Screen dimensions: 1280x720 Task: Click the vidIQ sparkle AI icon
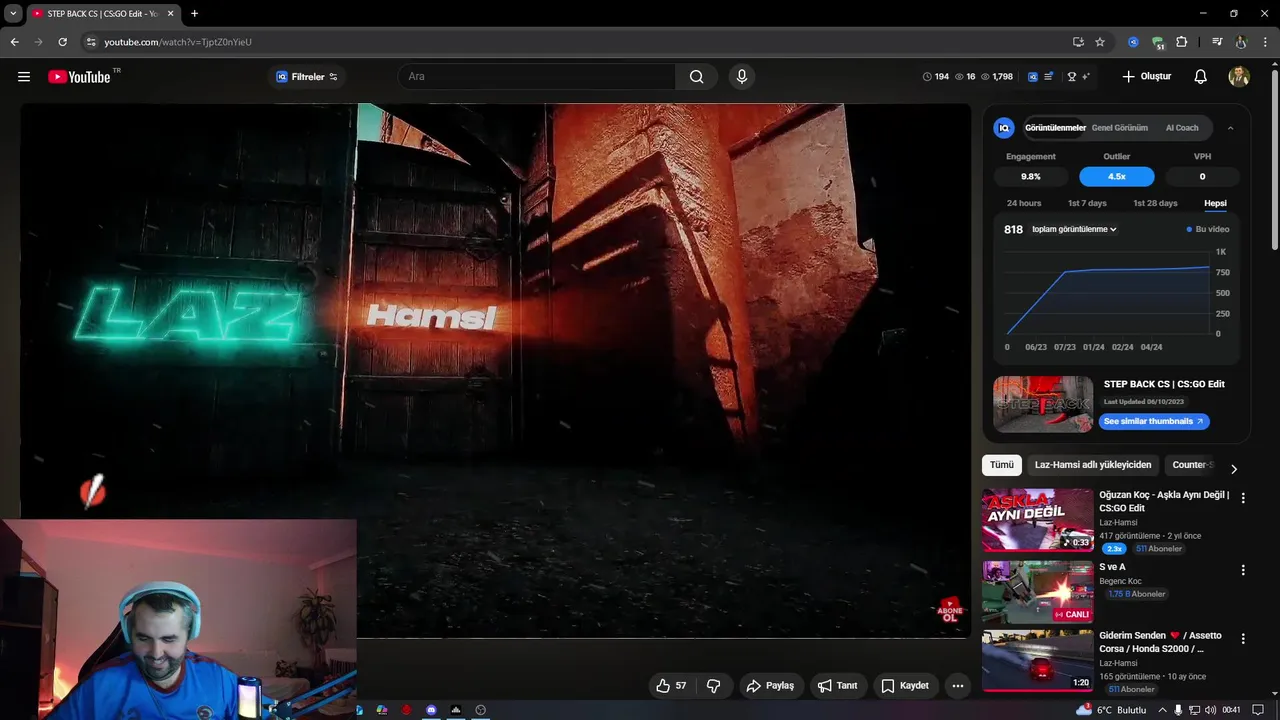coord(1085,77)
